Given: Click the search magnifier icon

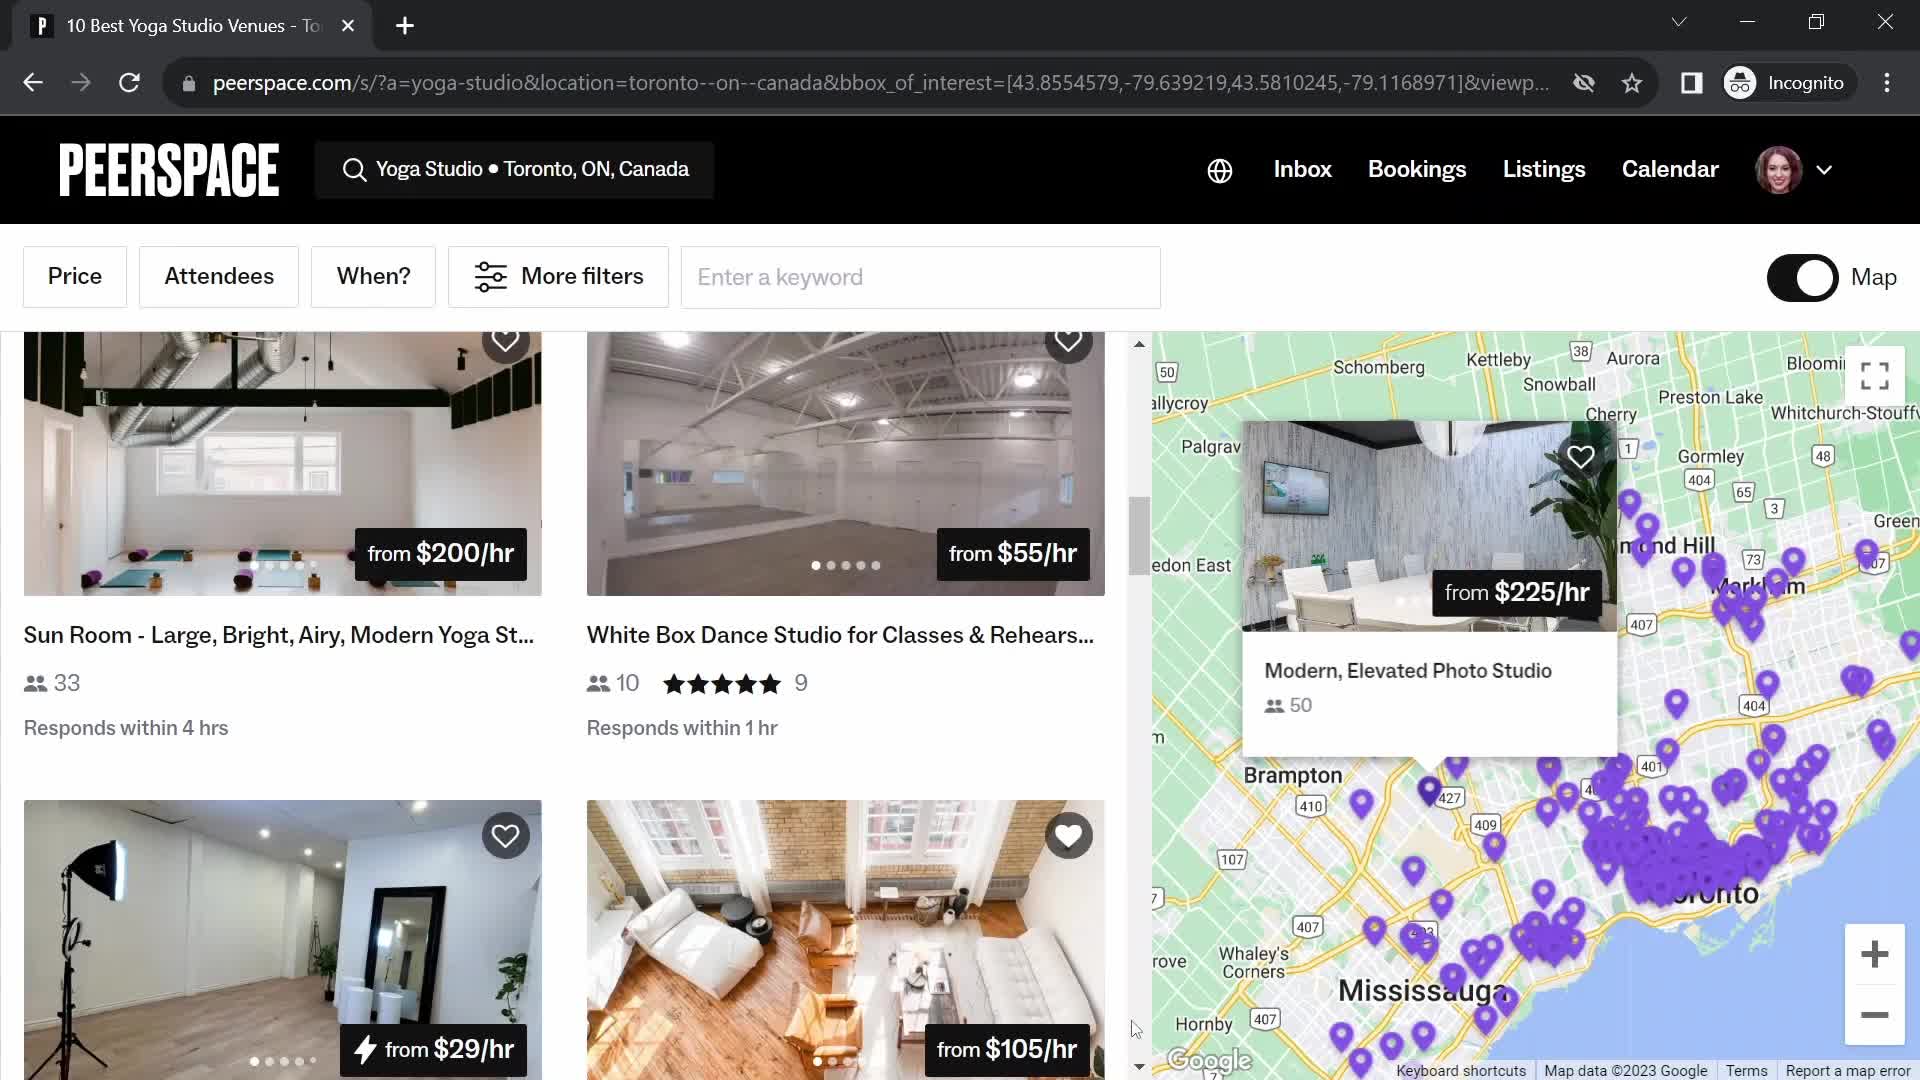Looking at the screenshot, I should (355, 169).
